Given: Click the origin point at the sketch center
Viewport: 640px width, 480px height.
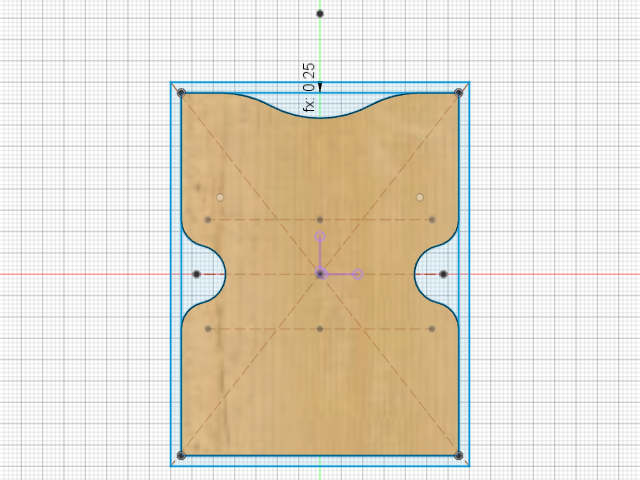Looking at the screenshot, I should click(x=320, y=274).
